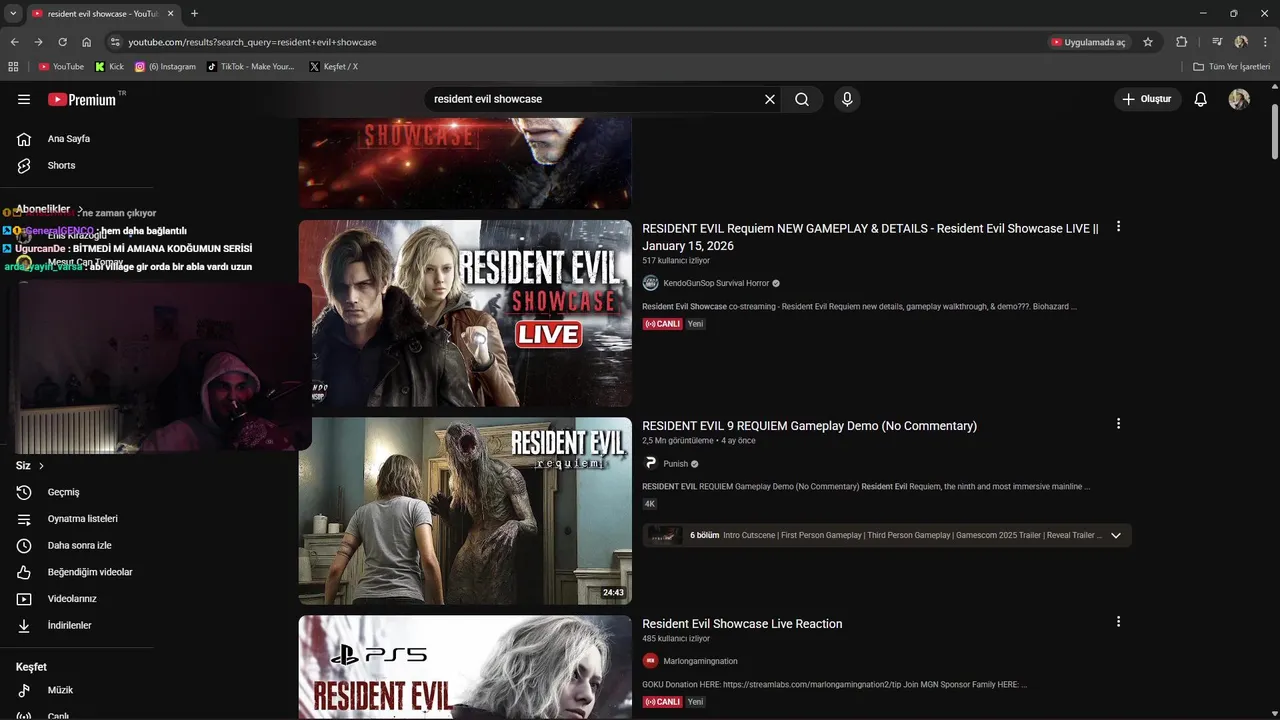This screenshot has height=720, width=1280.
Task: Open the RESIDENT EVIL Showcase LIVE thumbnail
Action: tap(465, 313)
